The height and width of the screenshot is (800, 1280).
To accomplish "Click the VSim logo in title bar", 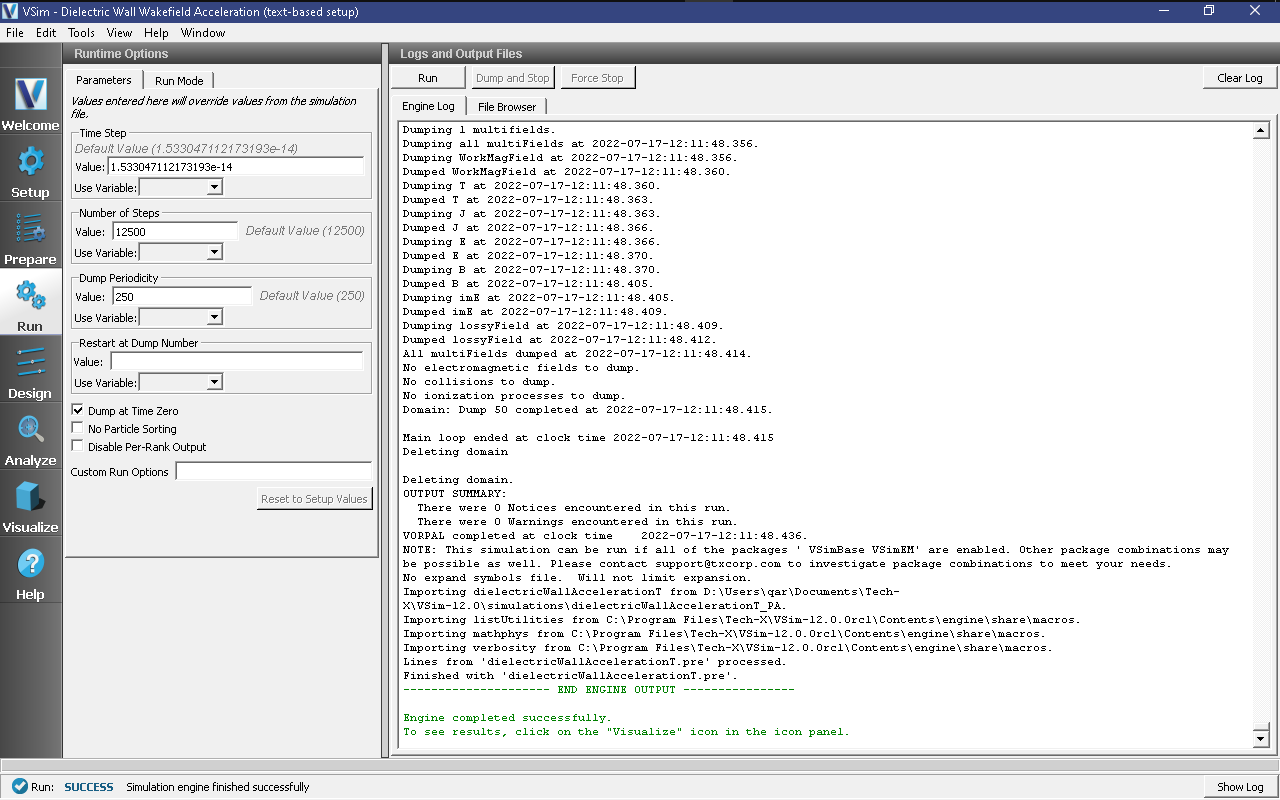I will point(10,11).
